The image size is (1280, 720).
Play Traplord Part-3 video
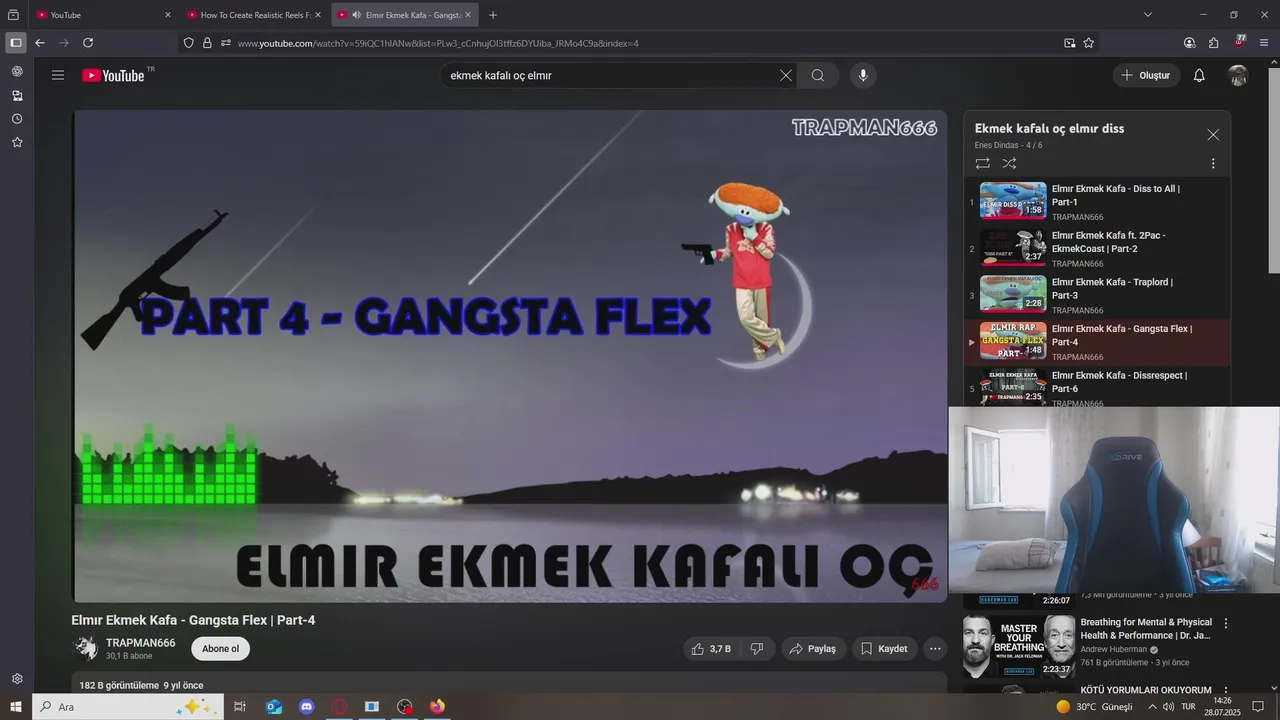click(1095, 295)
